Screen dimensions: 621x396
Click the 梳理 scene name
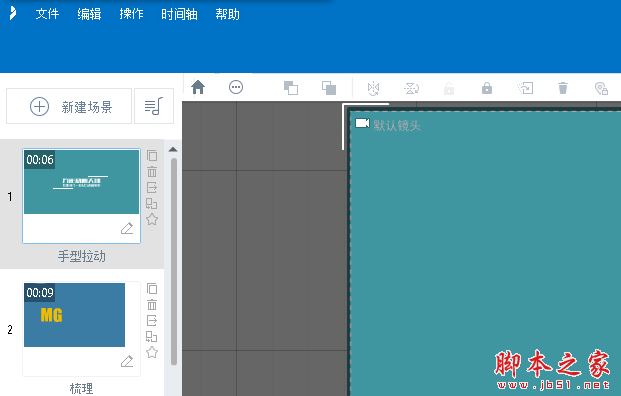pos(82,388)
